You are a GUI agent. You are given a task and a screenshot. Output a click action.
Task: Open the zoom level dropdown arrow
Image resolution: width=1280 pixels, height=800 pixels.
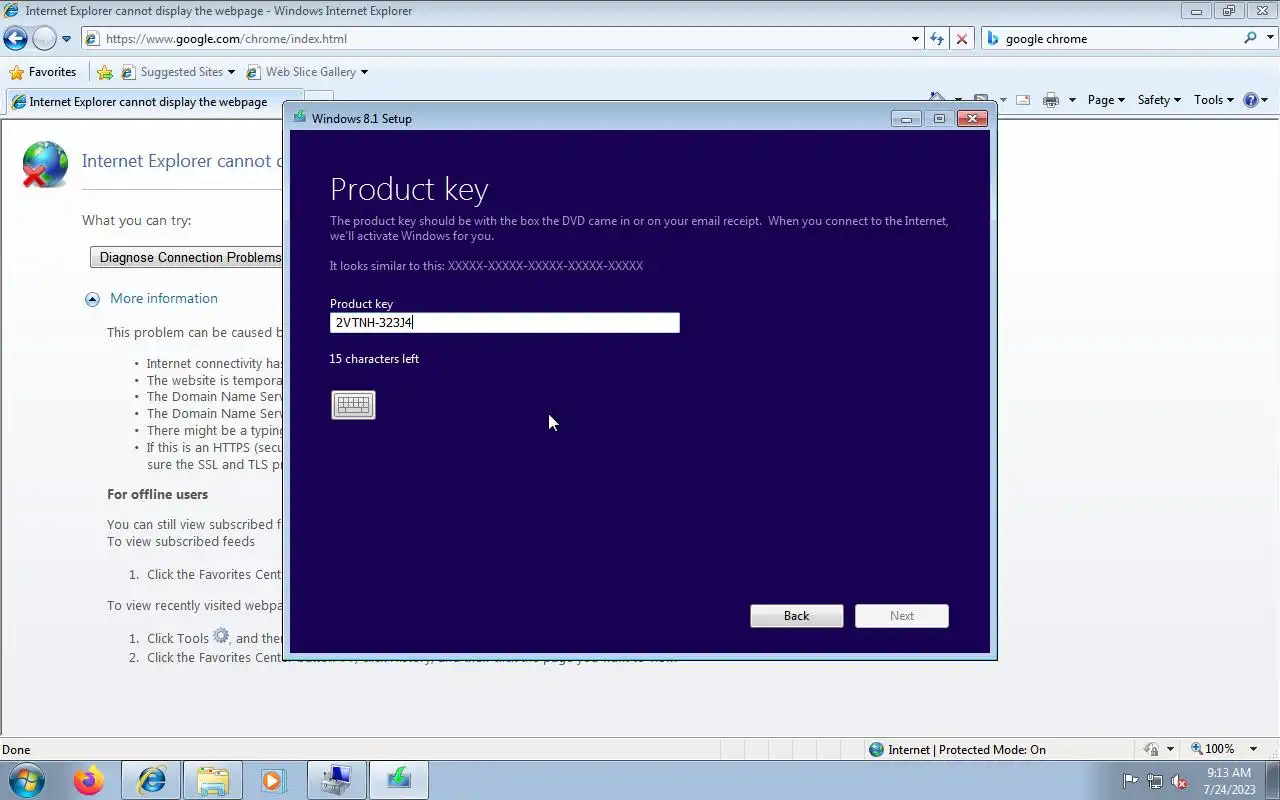point(1254,749)
